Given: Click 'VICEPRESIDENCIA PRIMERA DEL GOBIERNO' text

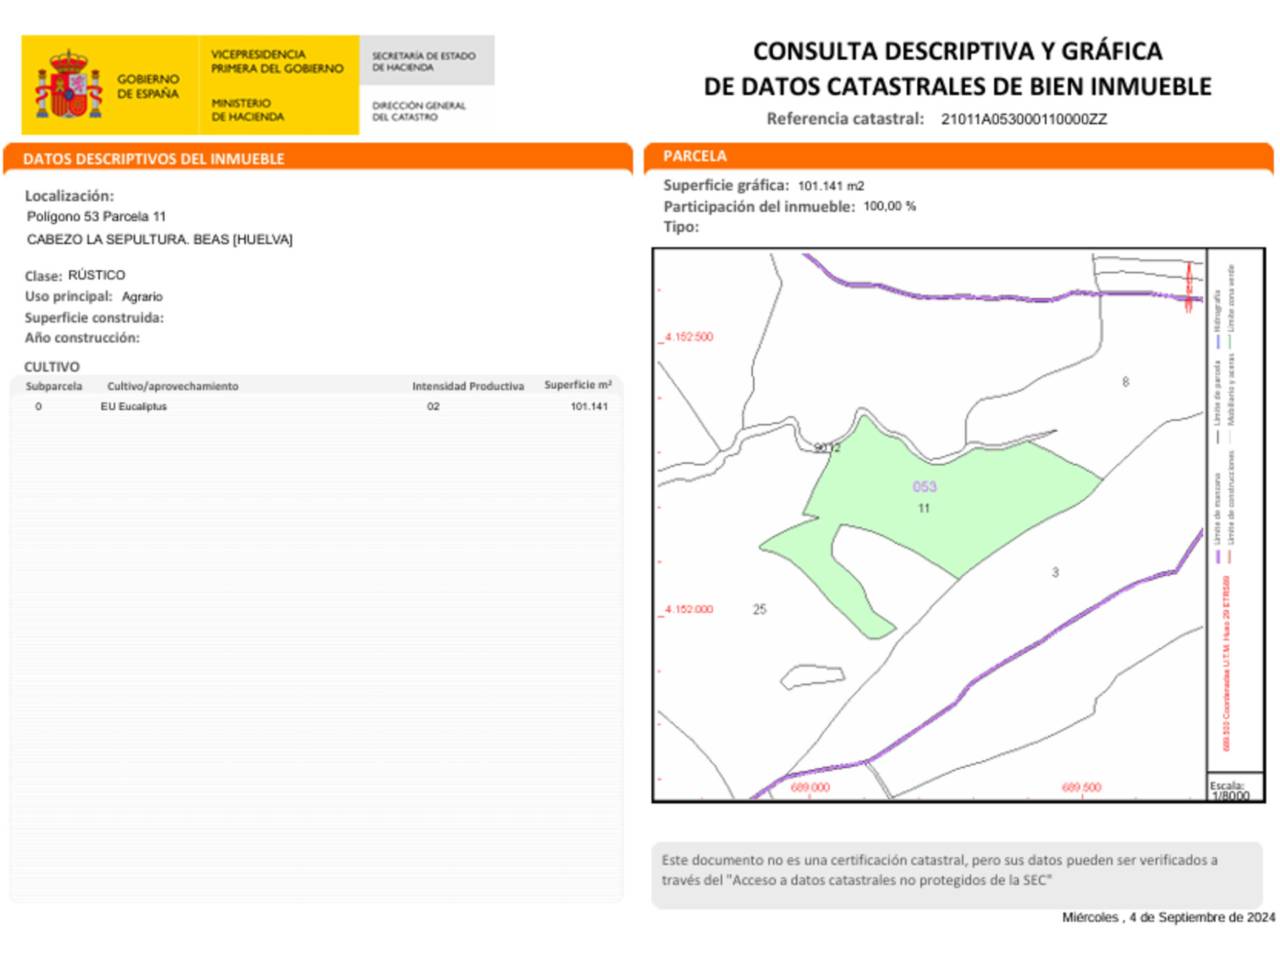Looking at the screenshot, I should [x=277, y=61].
